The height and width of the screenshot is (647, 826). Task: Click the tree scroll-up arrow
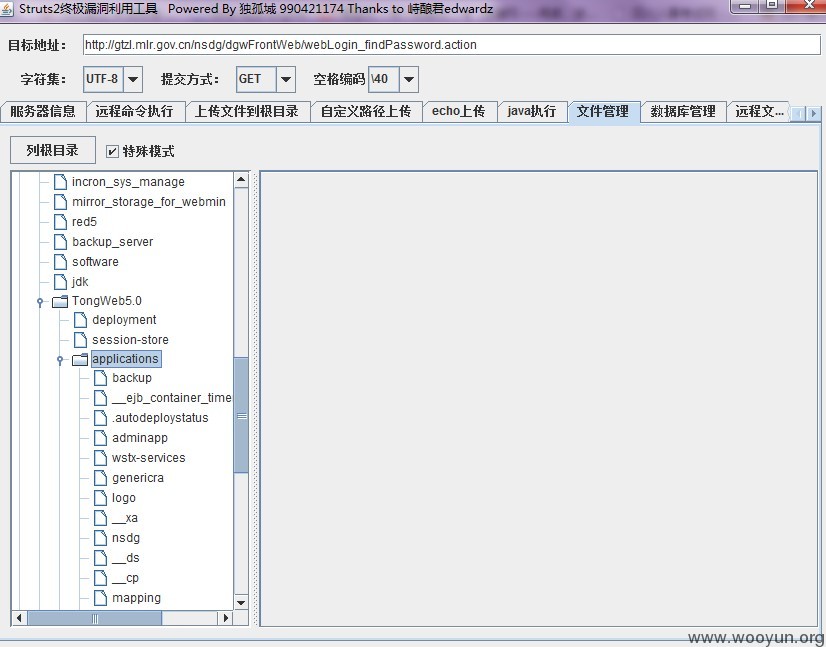(241, 180)
